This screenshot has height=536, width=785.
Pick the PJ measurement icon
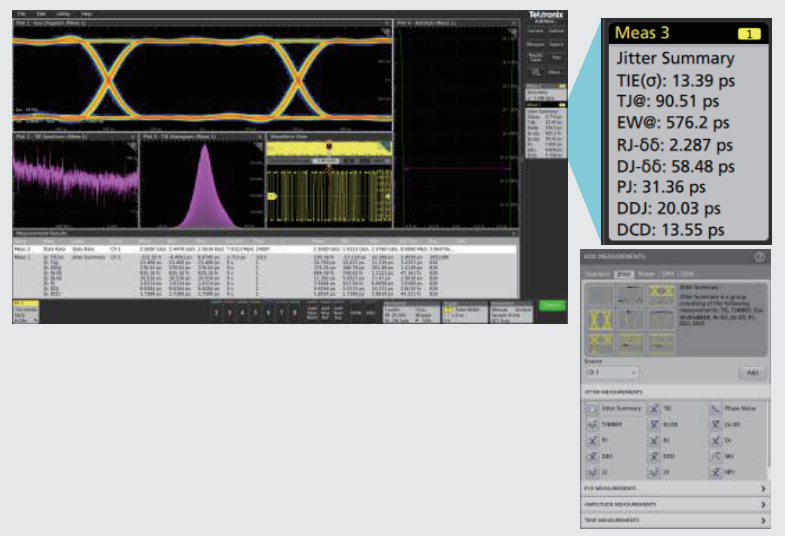tap(594, 438)
